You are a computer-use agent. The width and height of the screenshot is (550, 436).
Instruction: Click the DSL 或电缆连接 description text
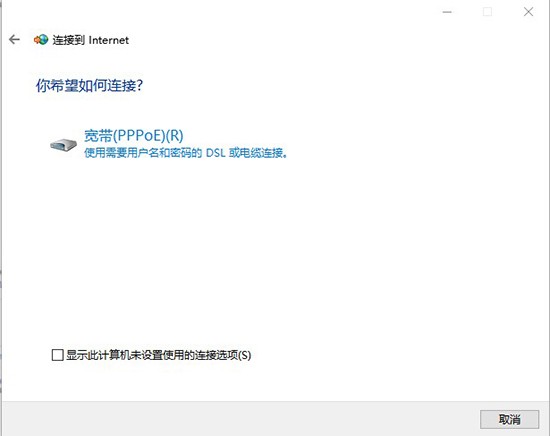(247, 153)
